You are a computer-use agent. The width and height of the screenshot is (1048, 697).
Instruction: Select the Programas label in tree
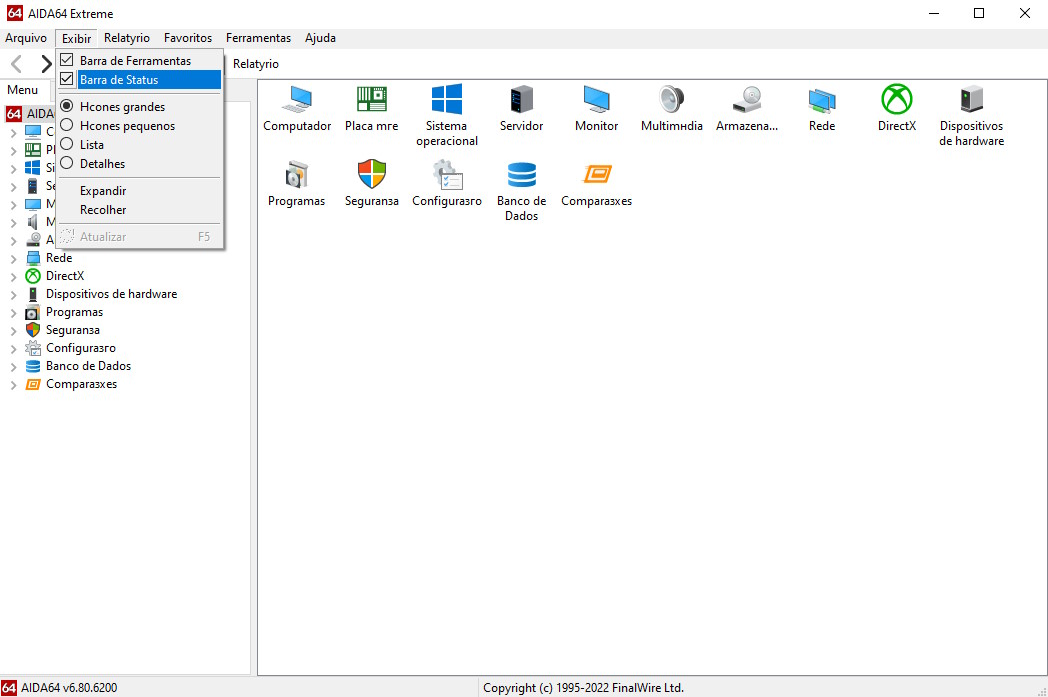[x=74, y=312]
